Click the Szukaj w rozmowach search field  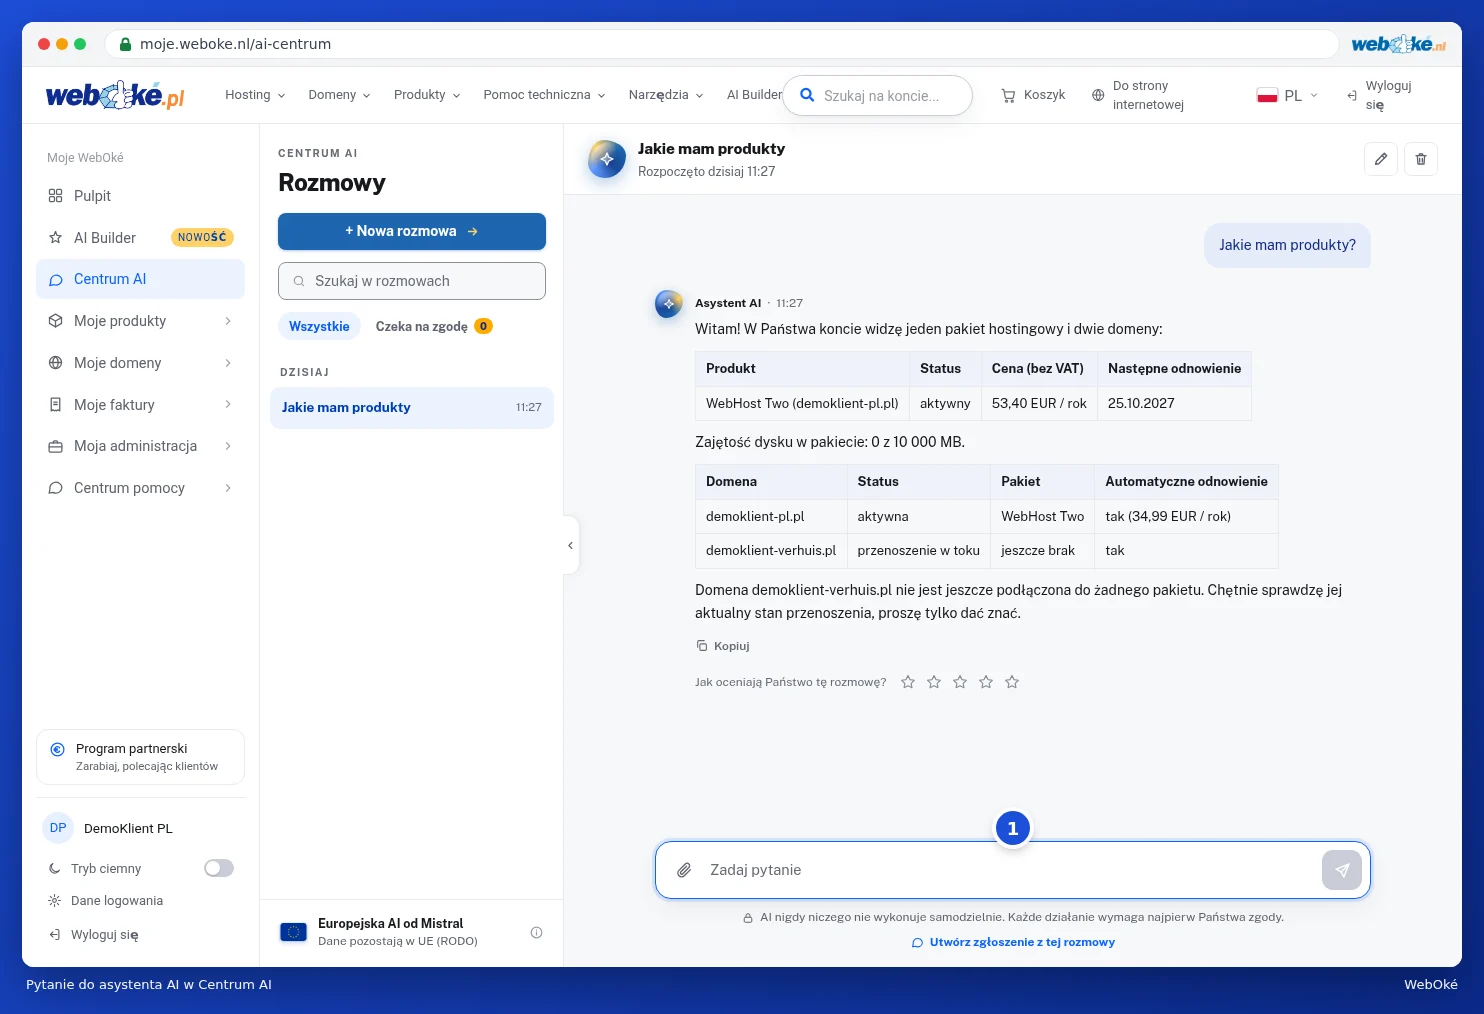(x=412, y=281)
